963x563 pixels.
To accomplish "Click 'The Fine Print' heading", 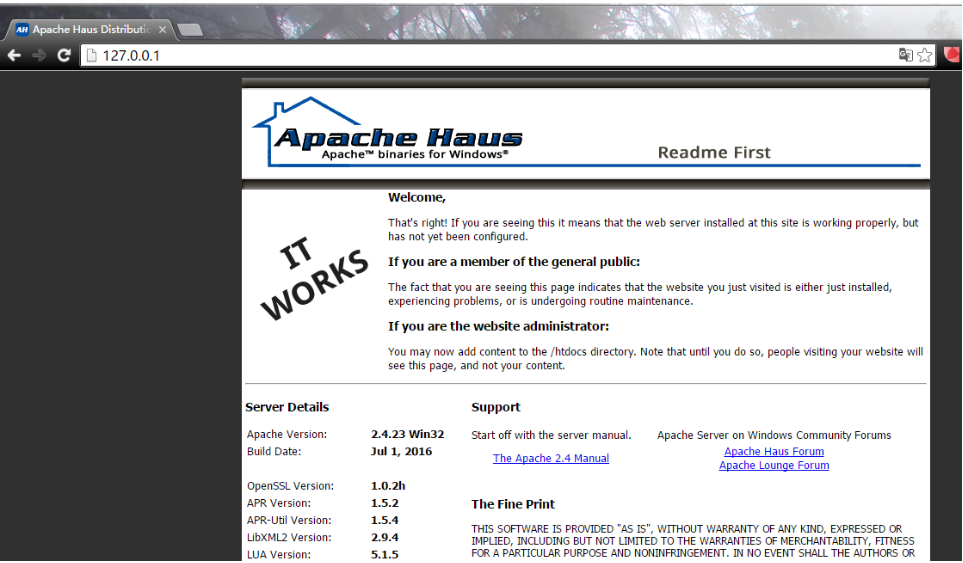I will coord(513,505).
